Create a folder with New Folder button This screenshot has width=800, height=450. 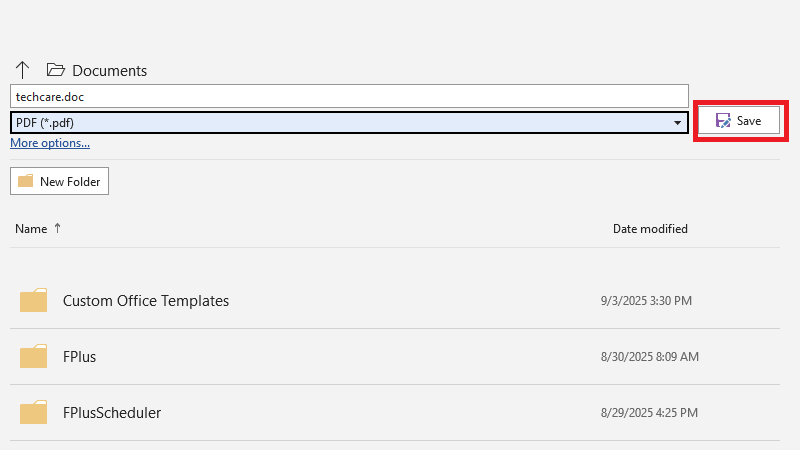click(x=59, y=181)
